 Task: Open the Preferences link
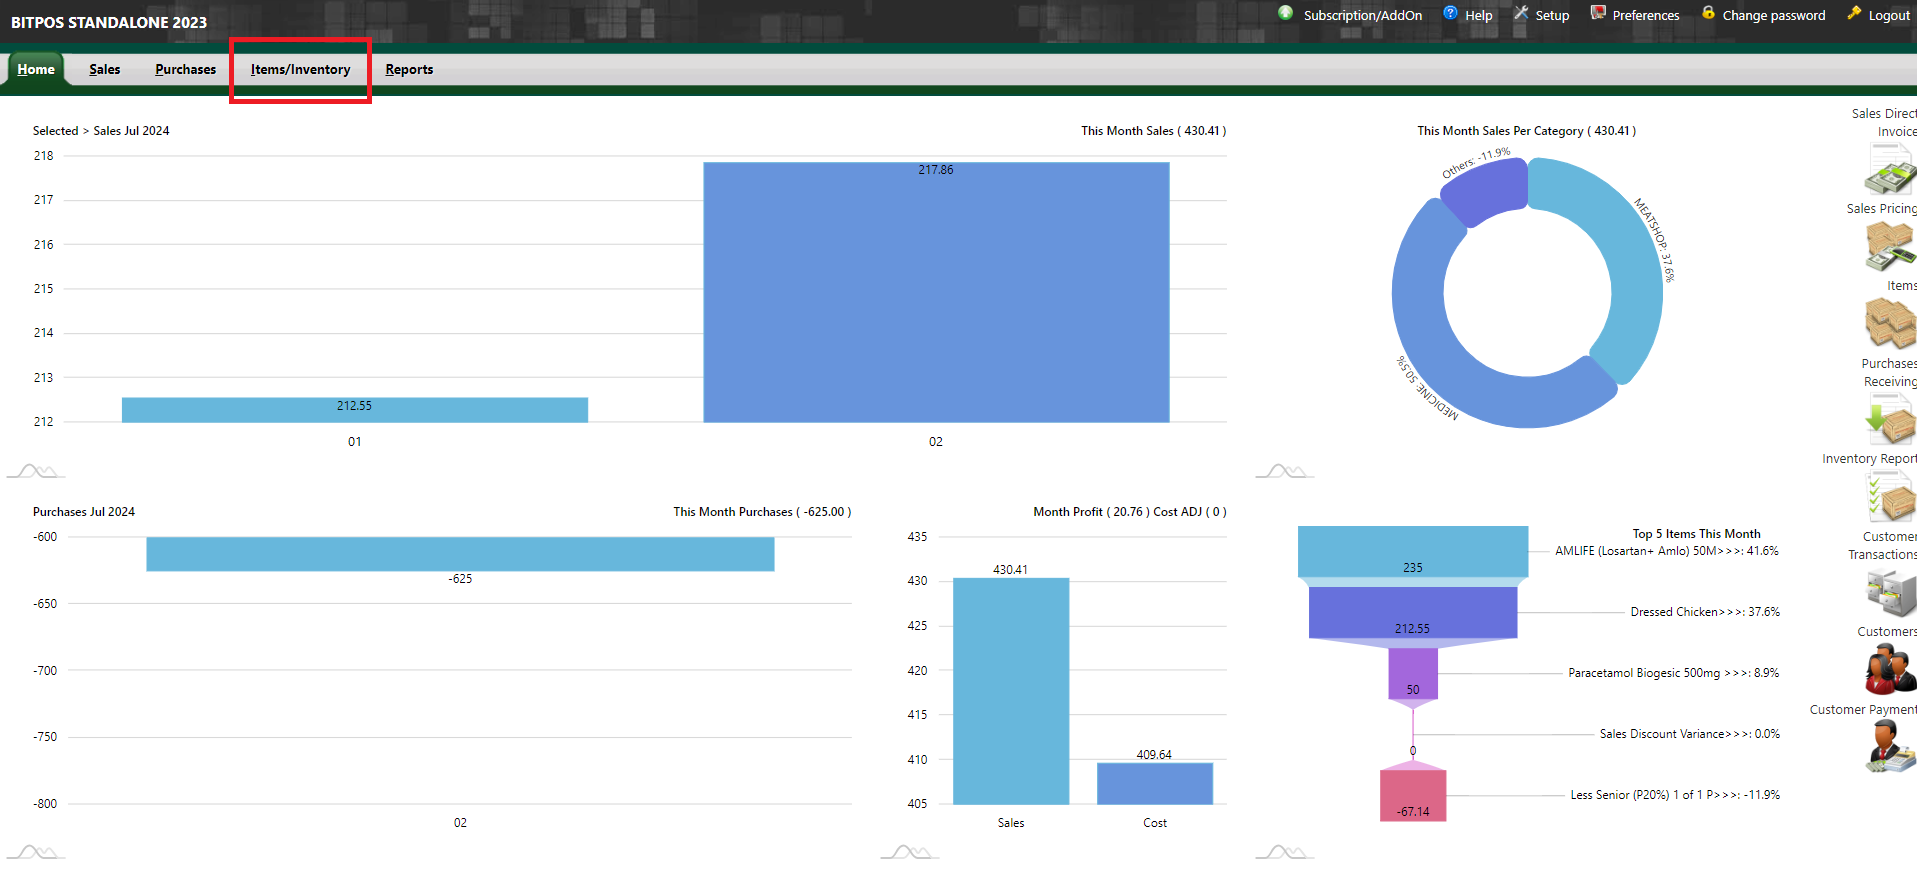click(x=1645, y=15)
